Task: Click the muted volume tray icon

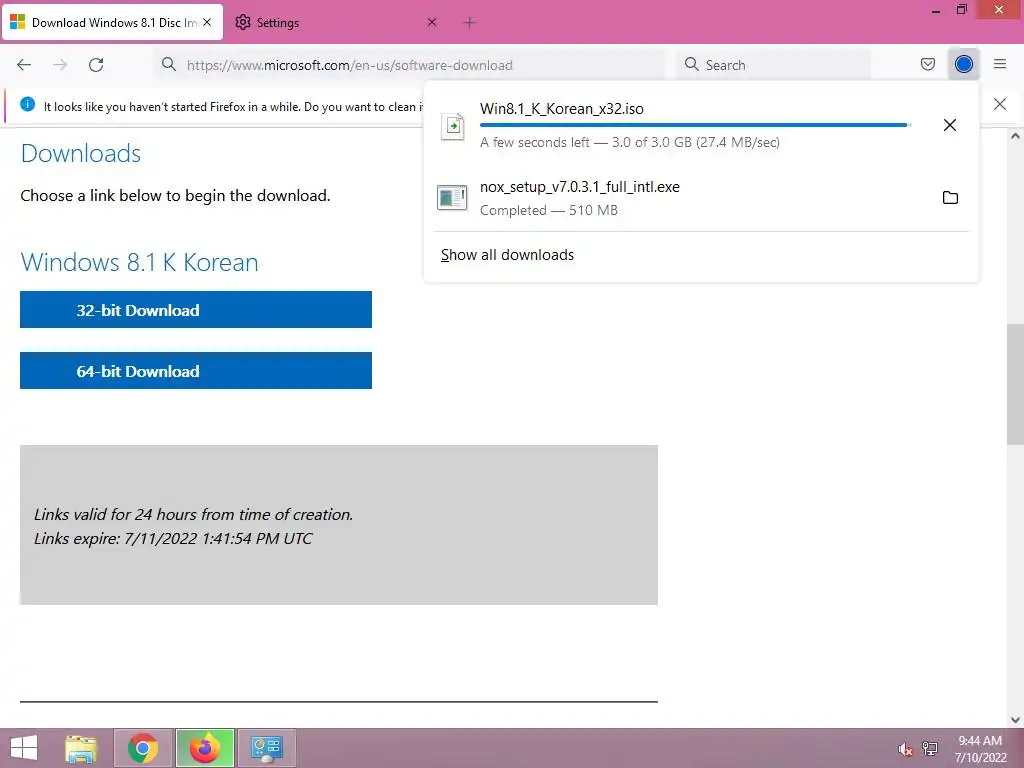Action: tap(905, 749)
